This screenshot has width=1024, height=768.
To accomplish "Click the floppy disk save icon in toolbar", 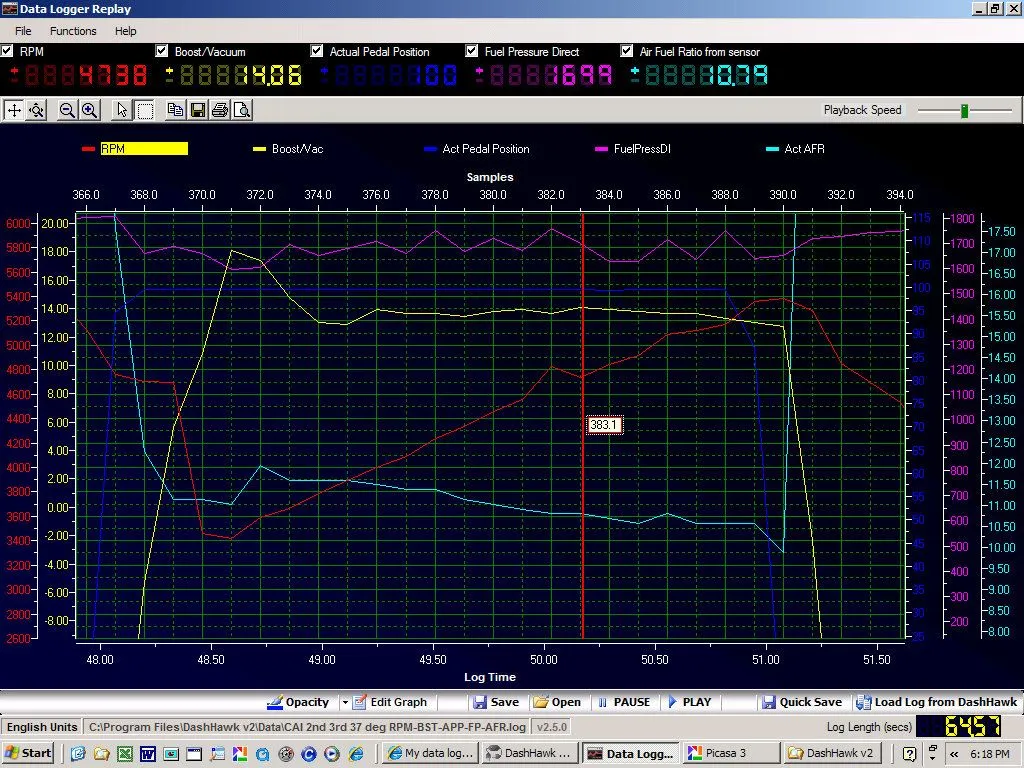I will pyautogui.click(x=198, y=110).
